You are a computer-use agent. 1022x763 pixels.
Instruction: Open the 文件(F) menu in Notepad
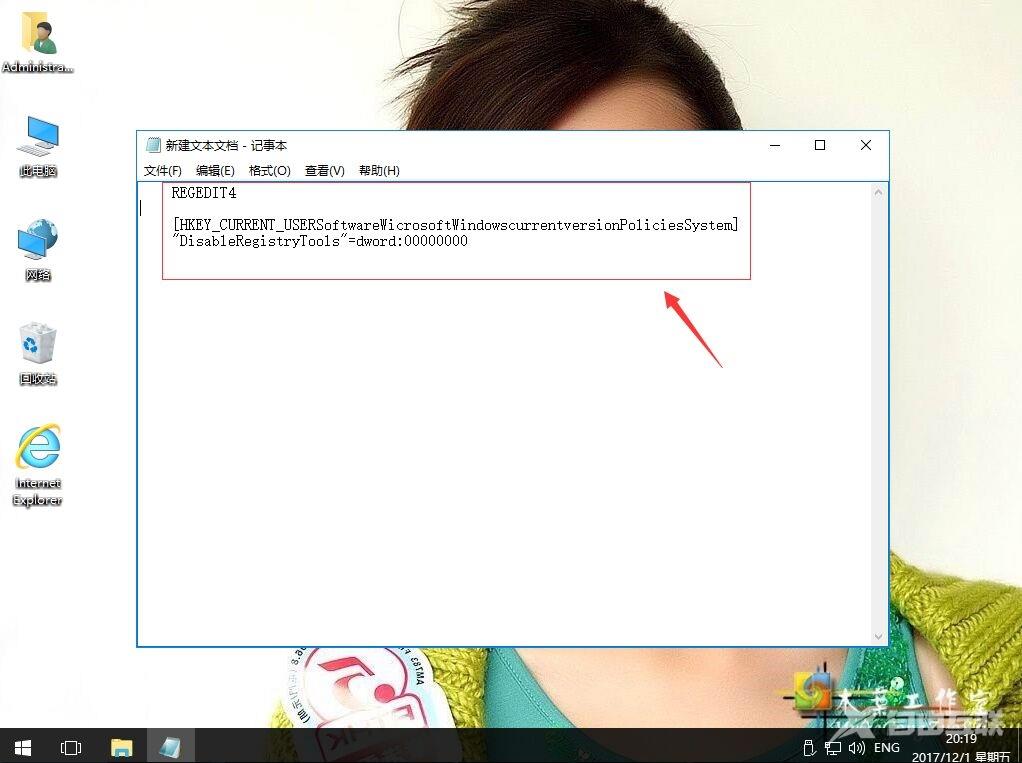pos(163,171)
